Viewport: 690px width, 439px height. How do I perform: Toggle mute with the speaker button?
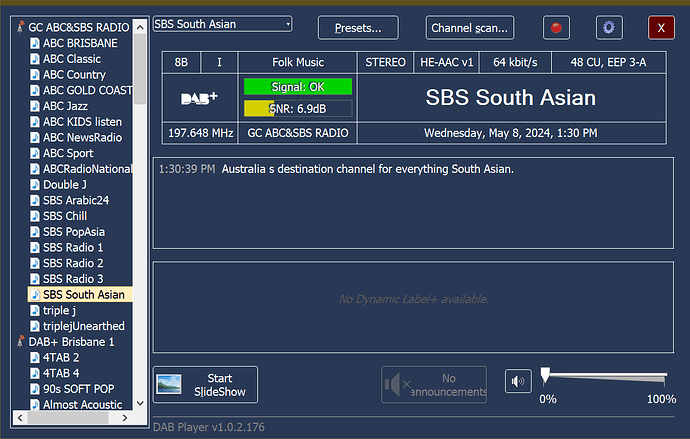point(518,382)
